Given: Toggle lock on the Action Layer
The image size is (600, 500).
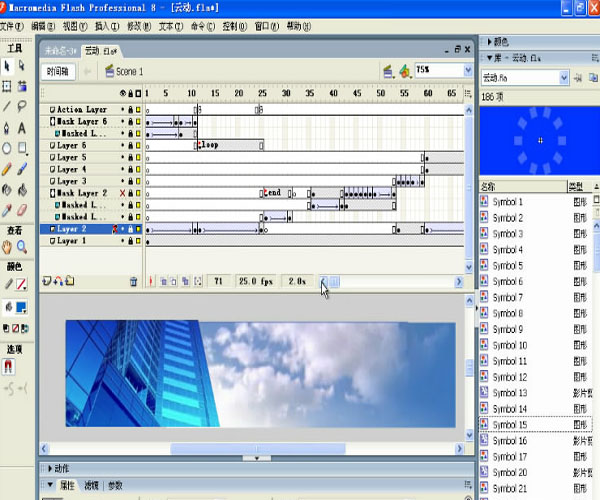Looking at the screenshot, I should coord(130,109).
